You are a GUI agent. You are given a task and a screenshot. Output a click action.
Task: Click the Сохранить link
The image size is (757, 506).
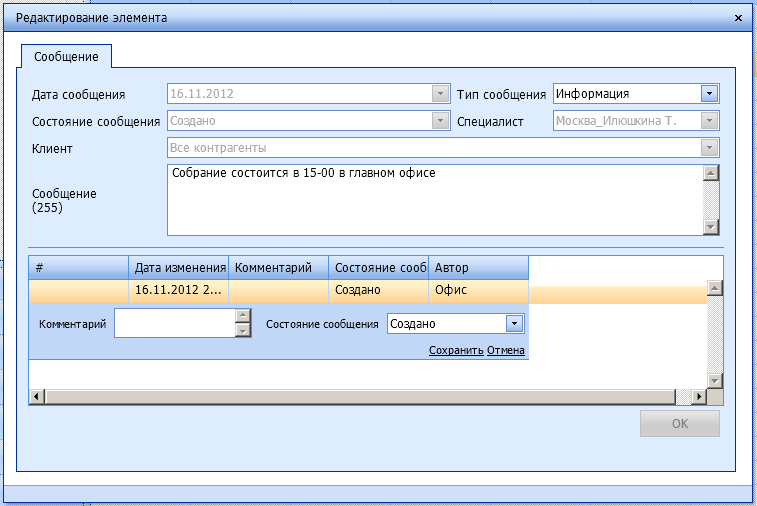[456, 351]
